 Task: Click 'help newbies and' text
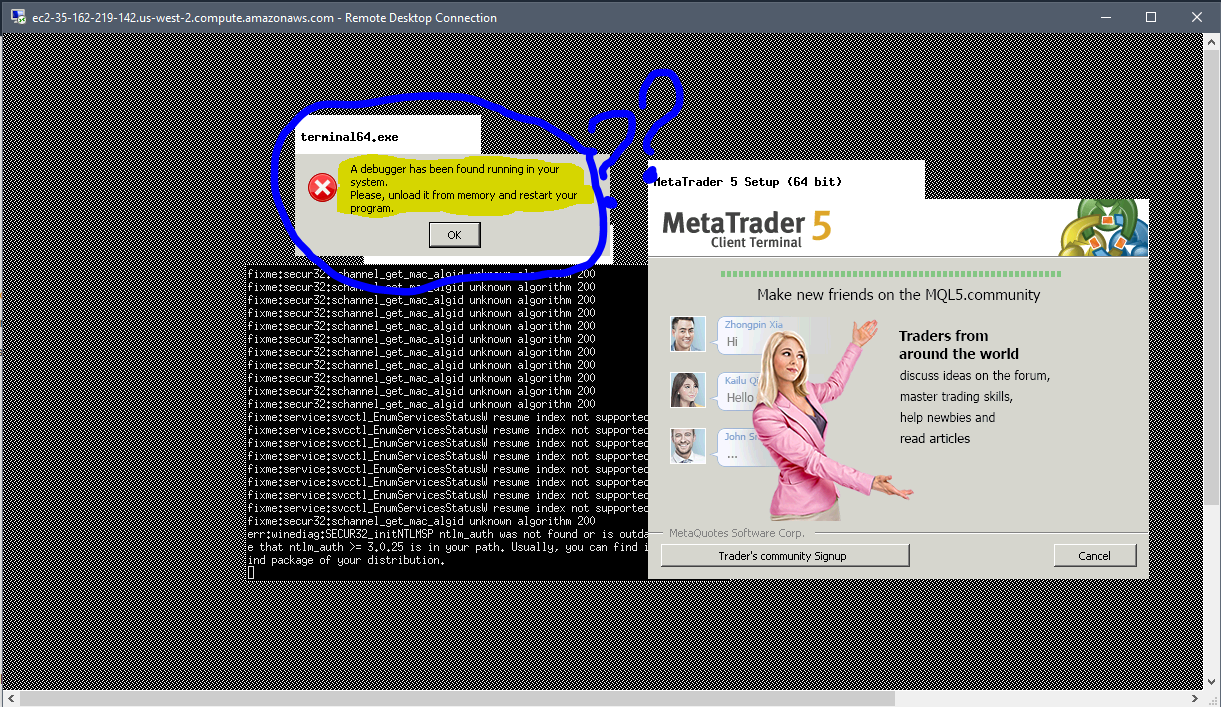(947, 418)
